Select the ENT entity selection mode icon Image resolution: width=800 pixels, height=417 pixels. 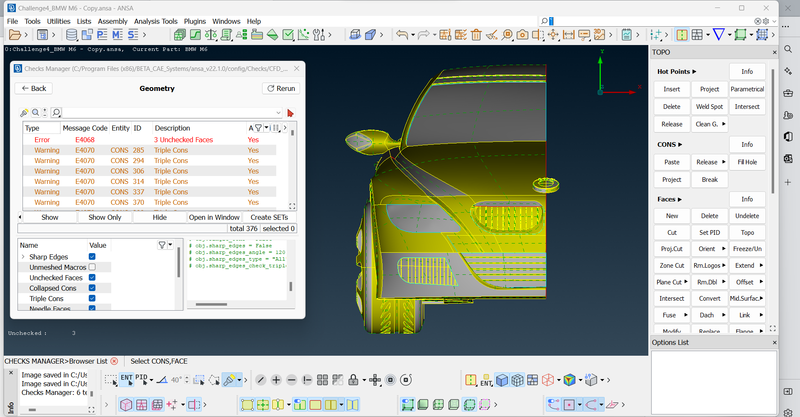[126, 379]
